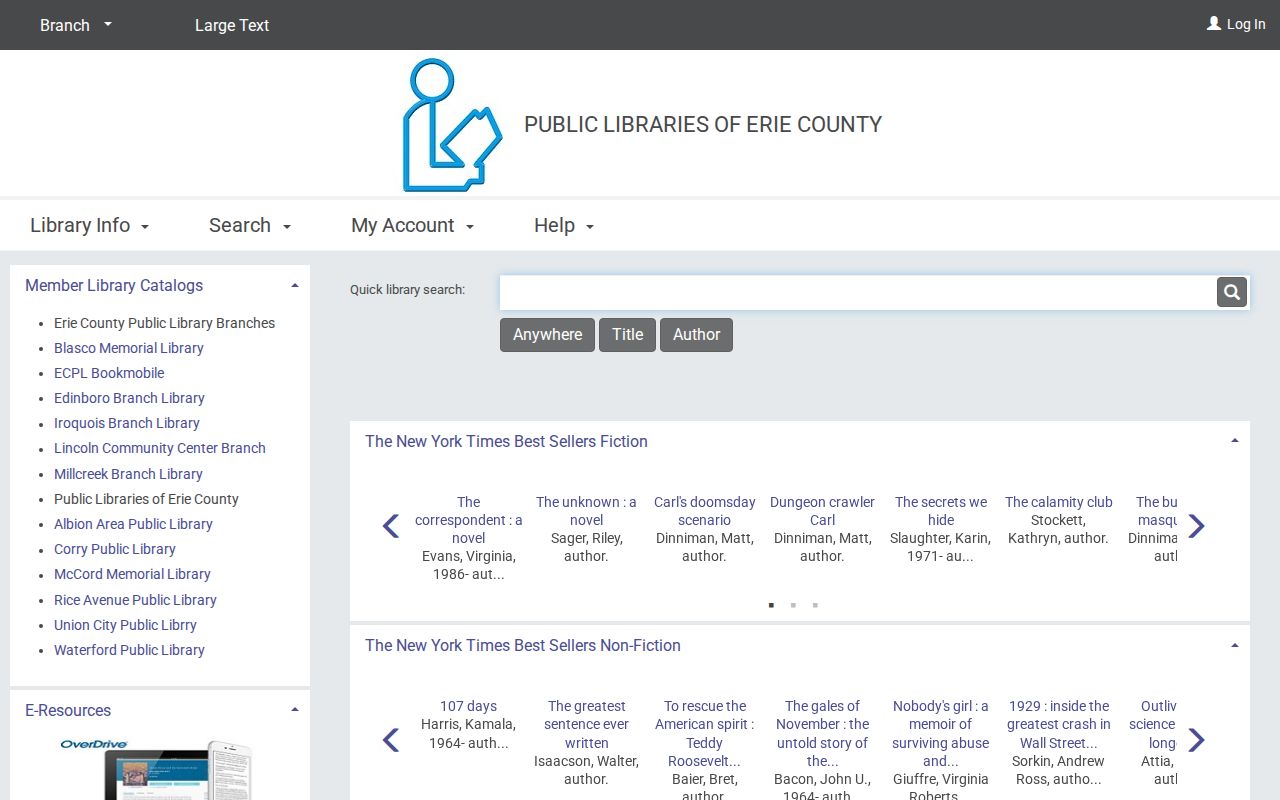
Task: Switch to Large Text mode
Action: pos(232,25)
